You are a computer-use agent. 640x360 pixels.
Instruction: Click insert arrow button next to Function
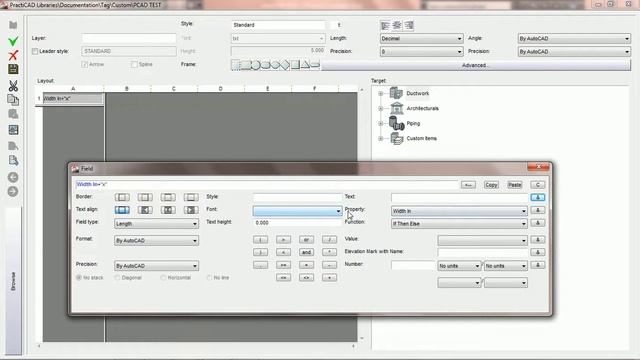538,223
